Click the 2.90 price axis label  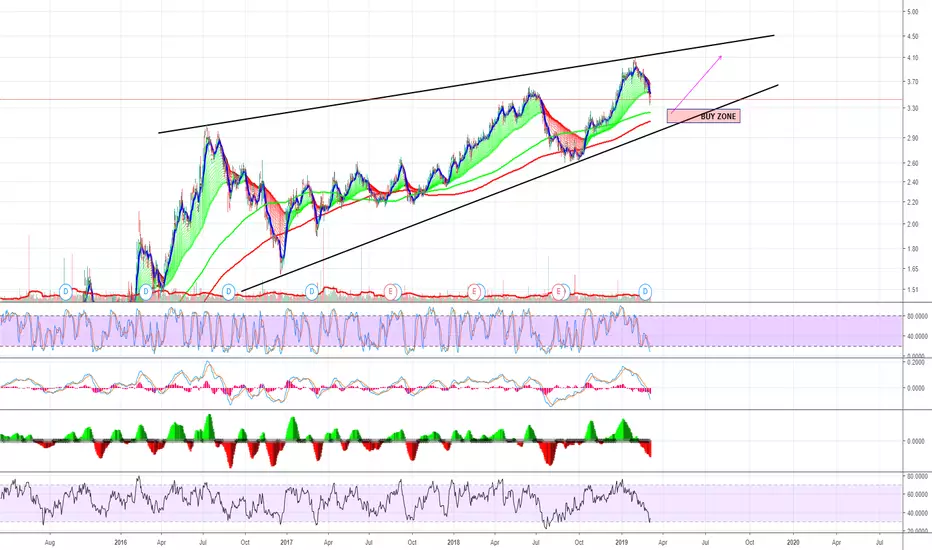(x=912, y=138)
